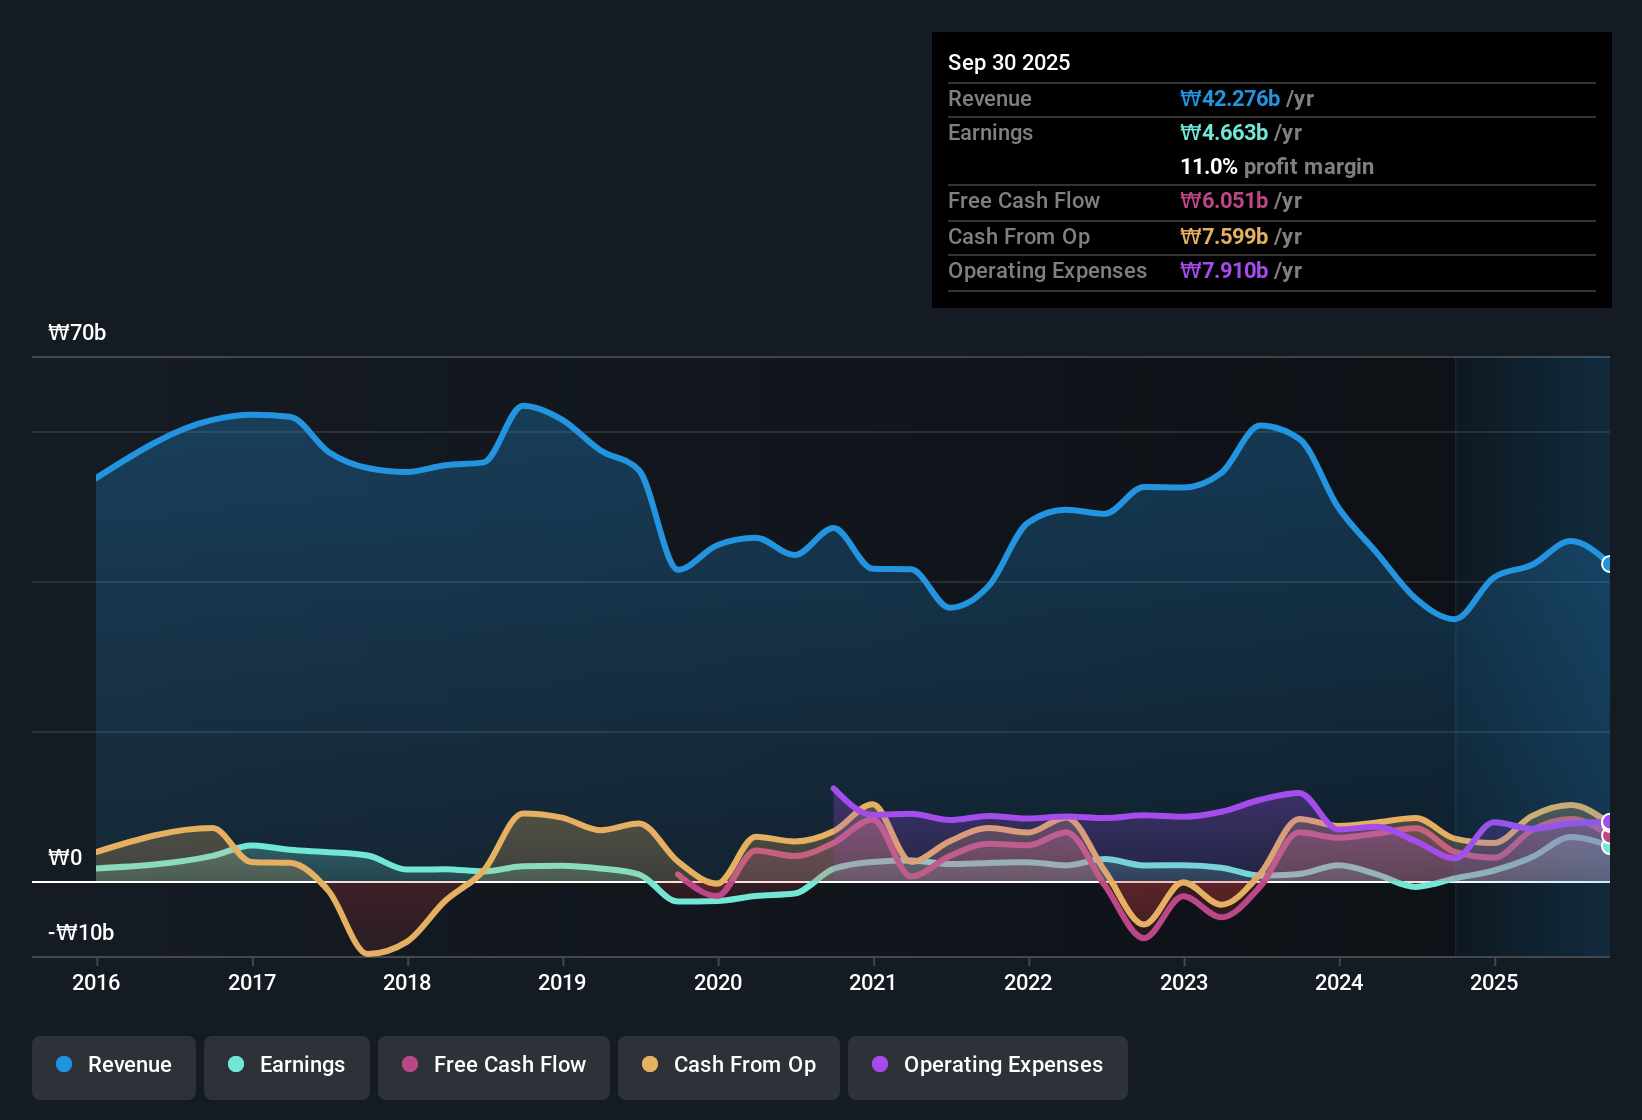1642x1120 pixels.
Task: Click the 2020 year label on the timeline
Action: pos(718,982)
